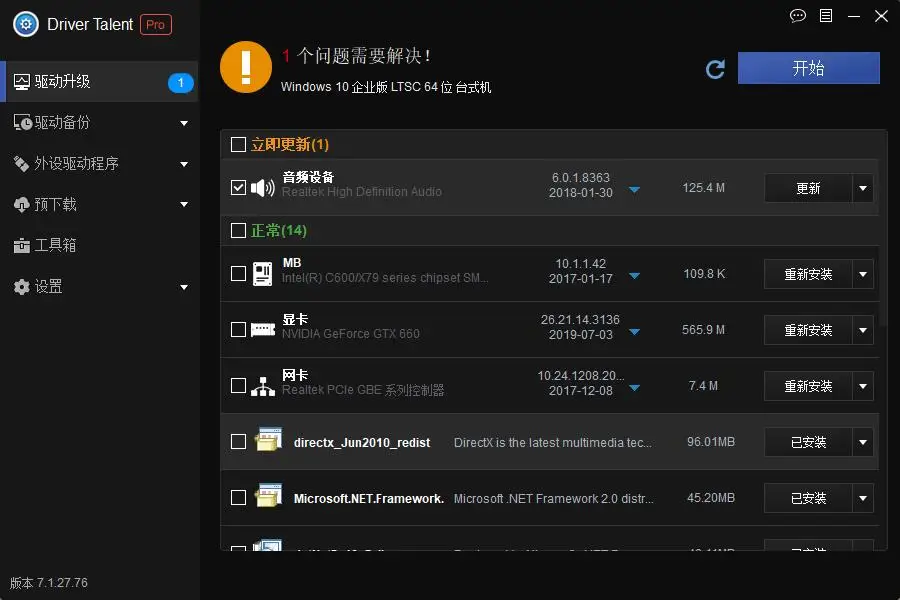900x600 pixels.
Task: Check the Microsoft.NET.Framework checkbox
Action: tap(238, 497)
